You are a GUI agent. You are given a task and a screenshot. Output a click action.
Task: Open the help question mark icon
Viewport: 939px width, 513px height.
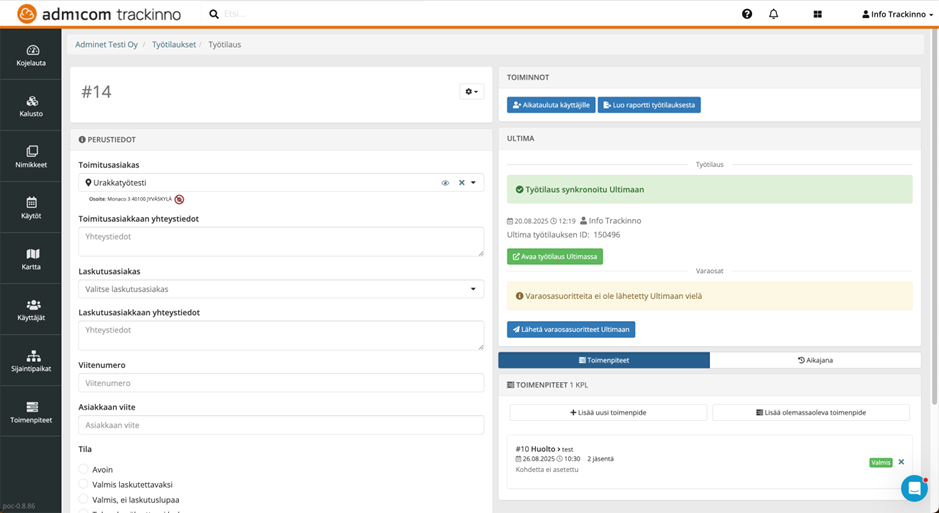coord(747,14)
